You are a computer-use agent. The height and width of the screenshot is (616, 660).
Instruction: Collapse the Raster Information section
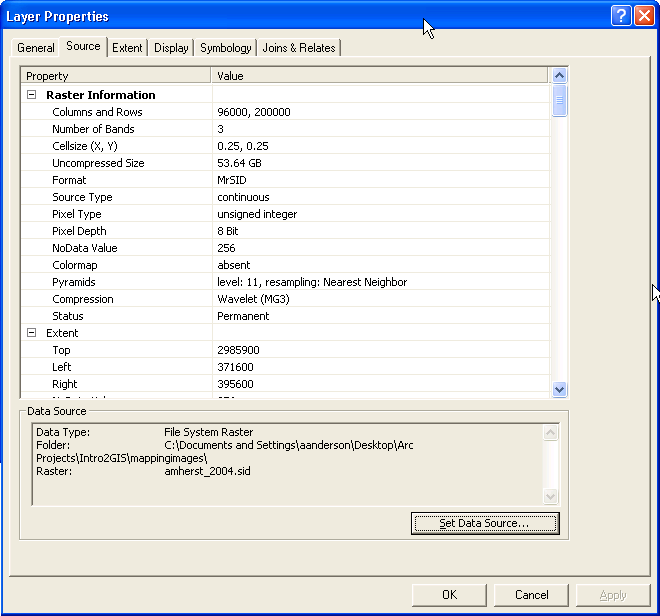(31, 95)
